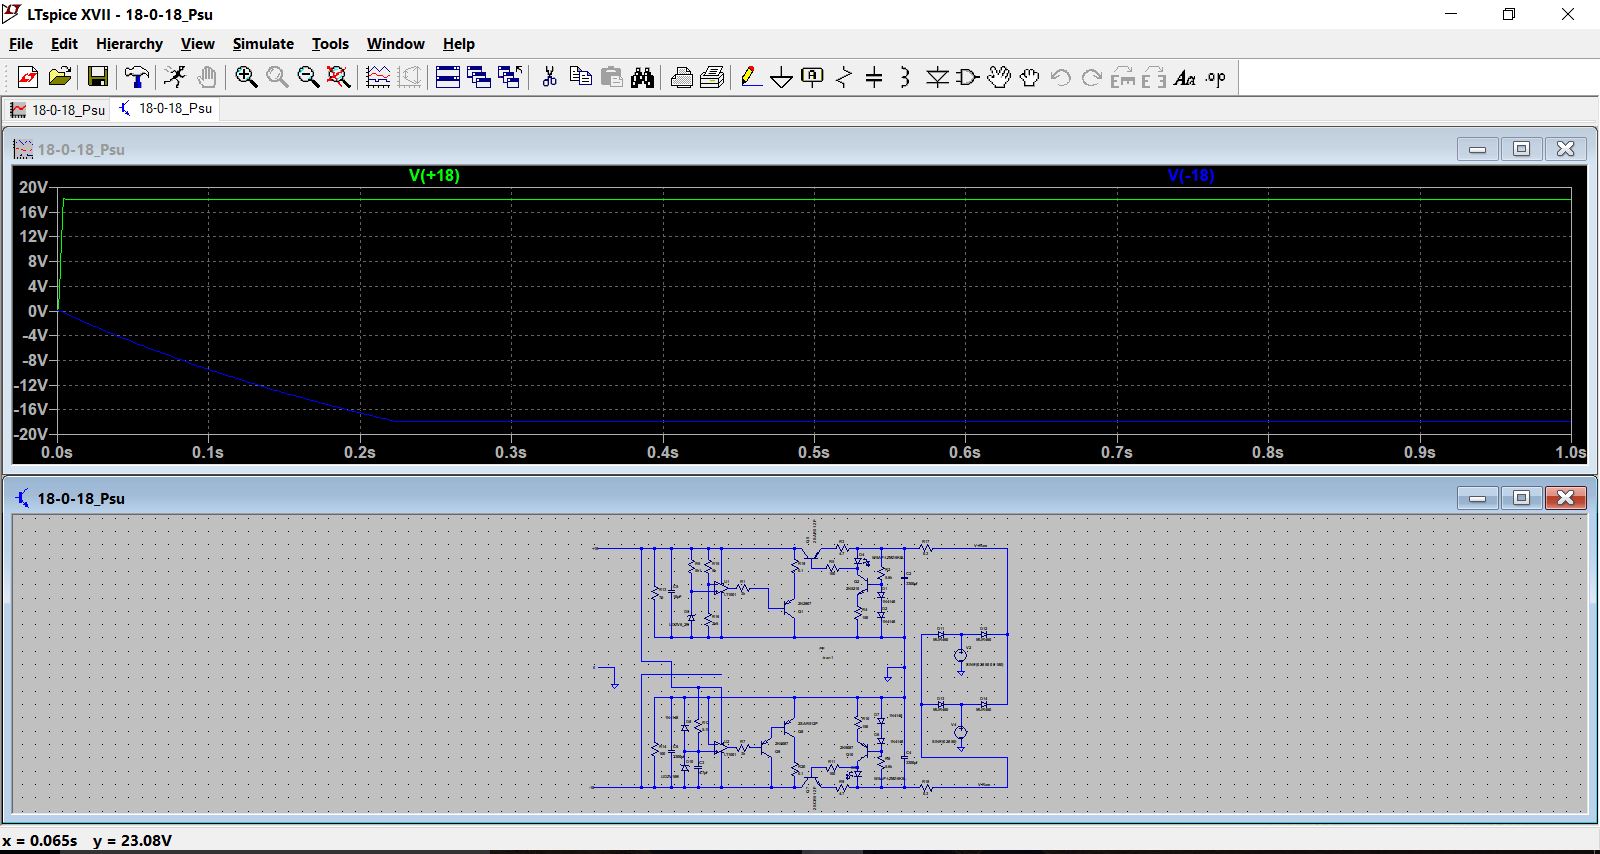Open the Hierarchy menu

tap(129, 44)
